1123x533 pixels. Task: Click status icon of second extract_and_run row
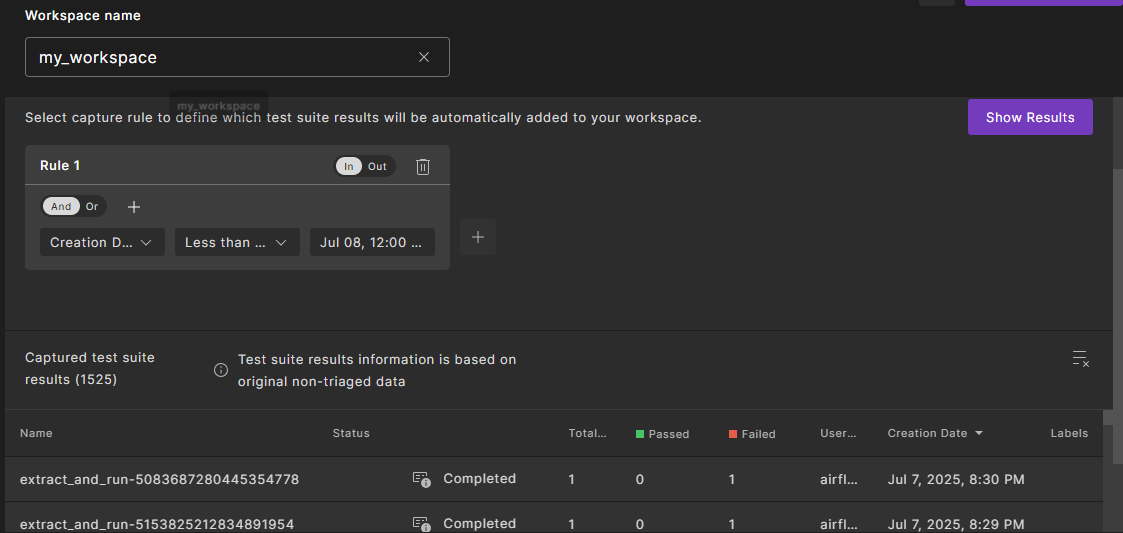click(x=421, y=523)
